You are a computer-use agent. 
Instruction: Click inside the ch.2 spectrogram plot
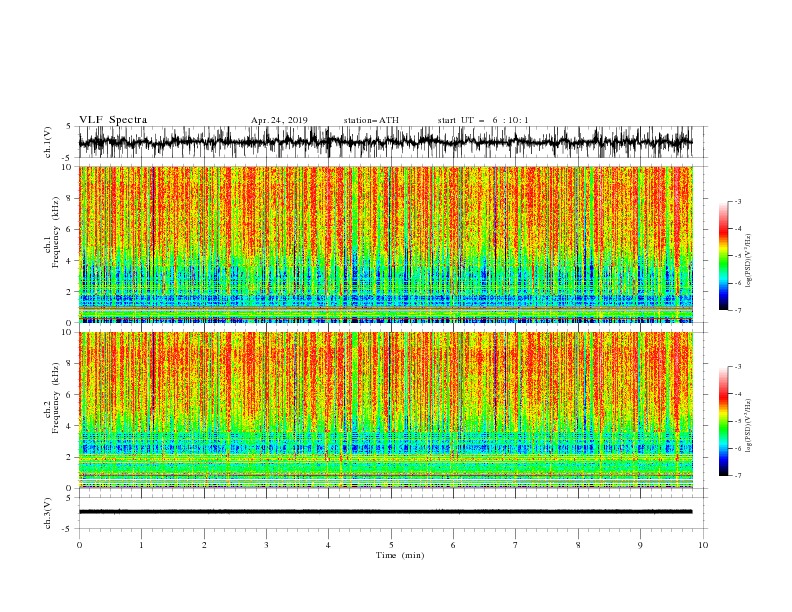(x=386, y=410)
